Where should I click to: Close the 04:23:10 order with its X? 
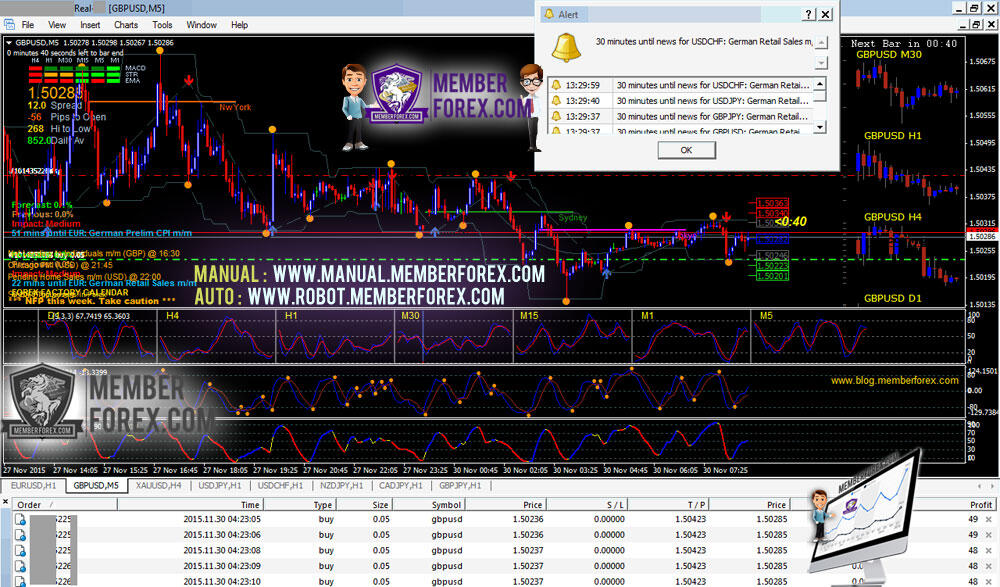pyautogui.click(x=989, y=581)
